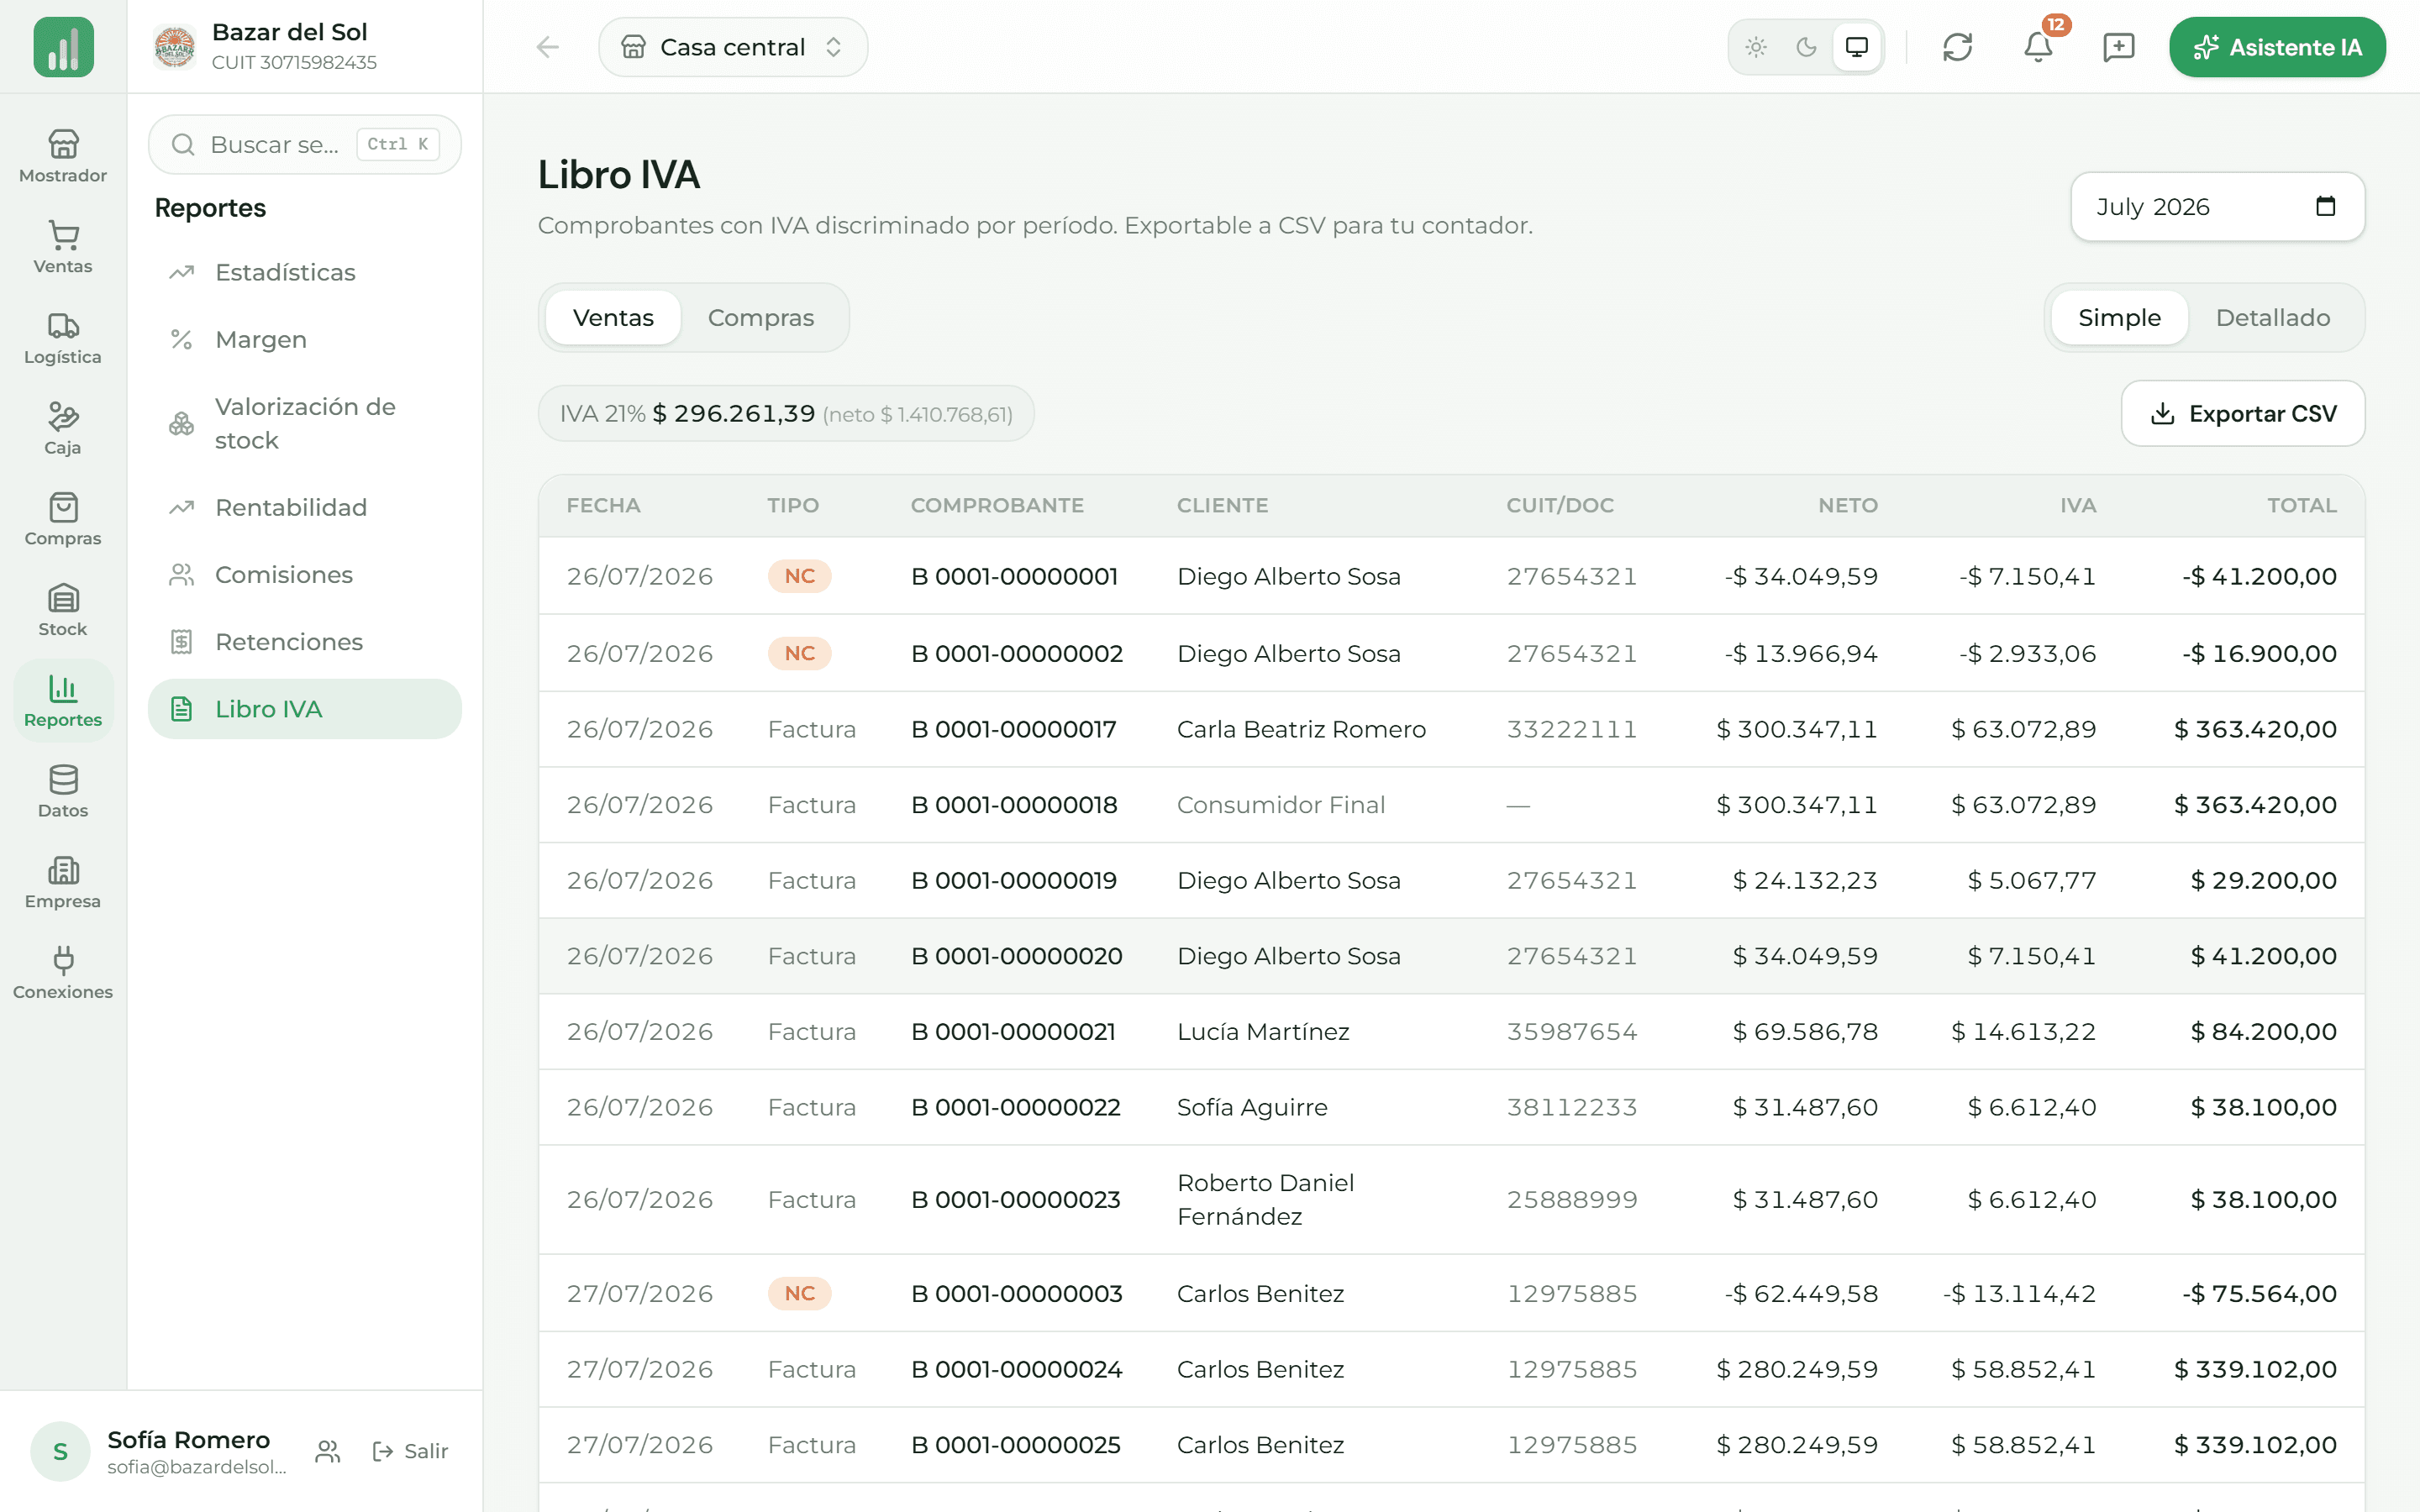Open the feedback message icon
This screenshot has height=1512, width=2420.
tap(2118, 47)
